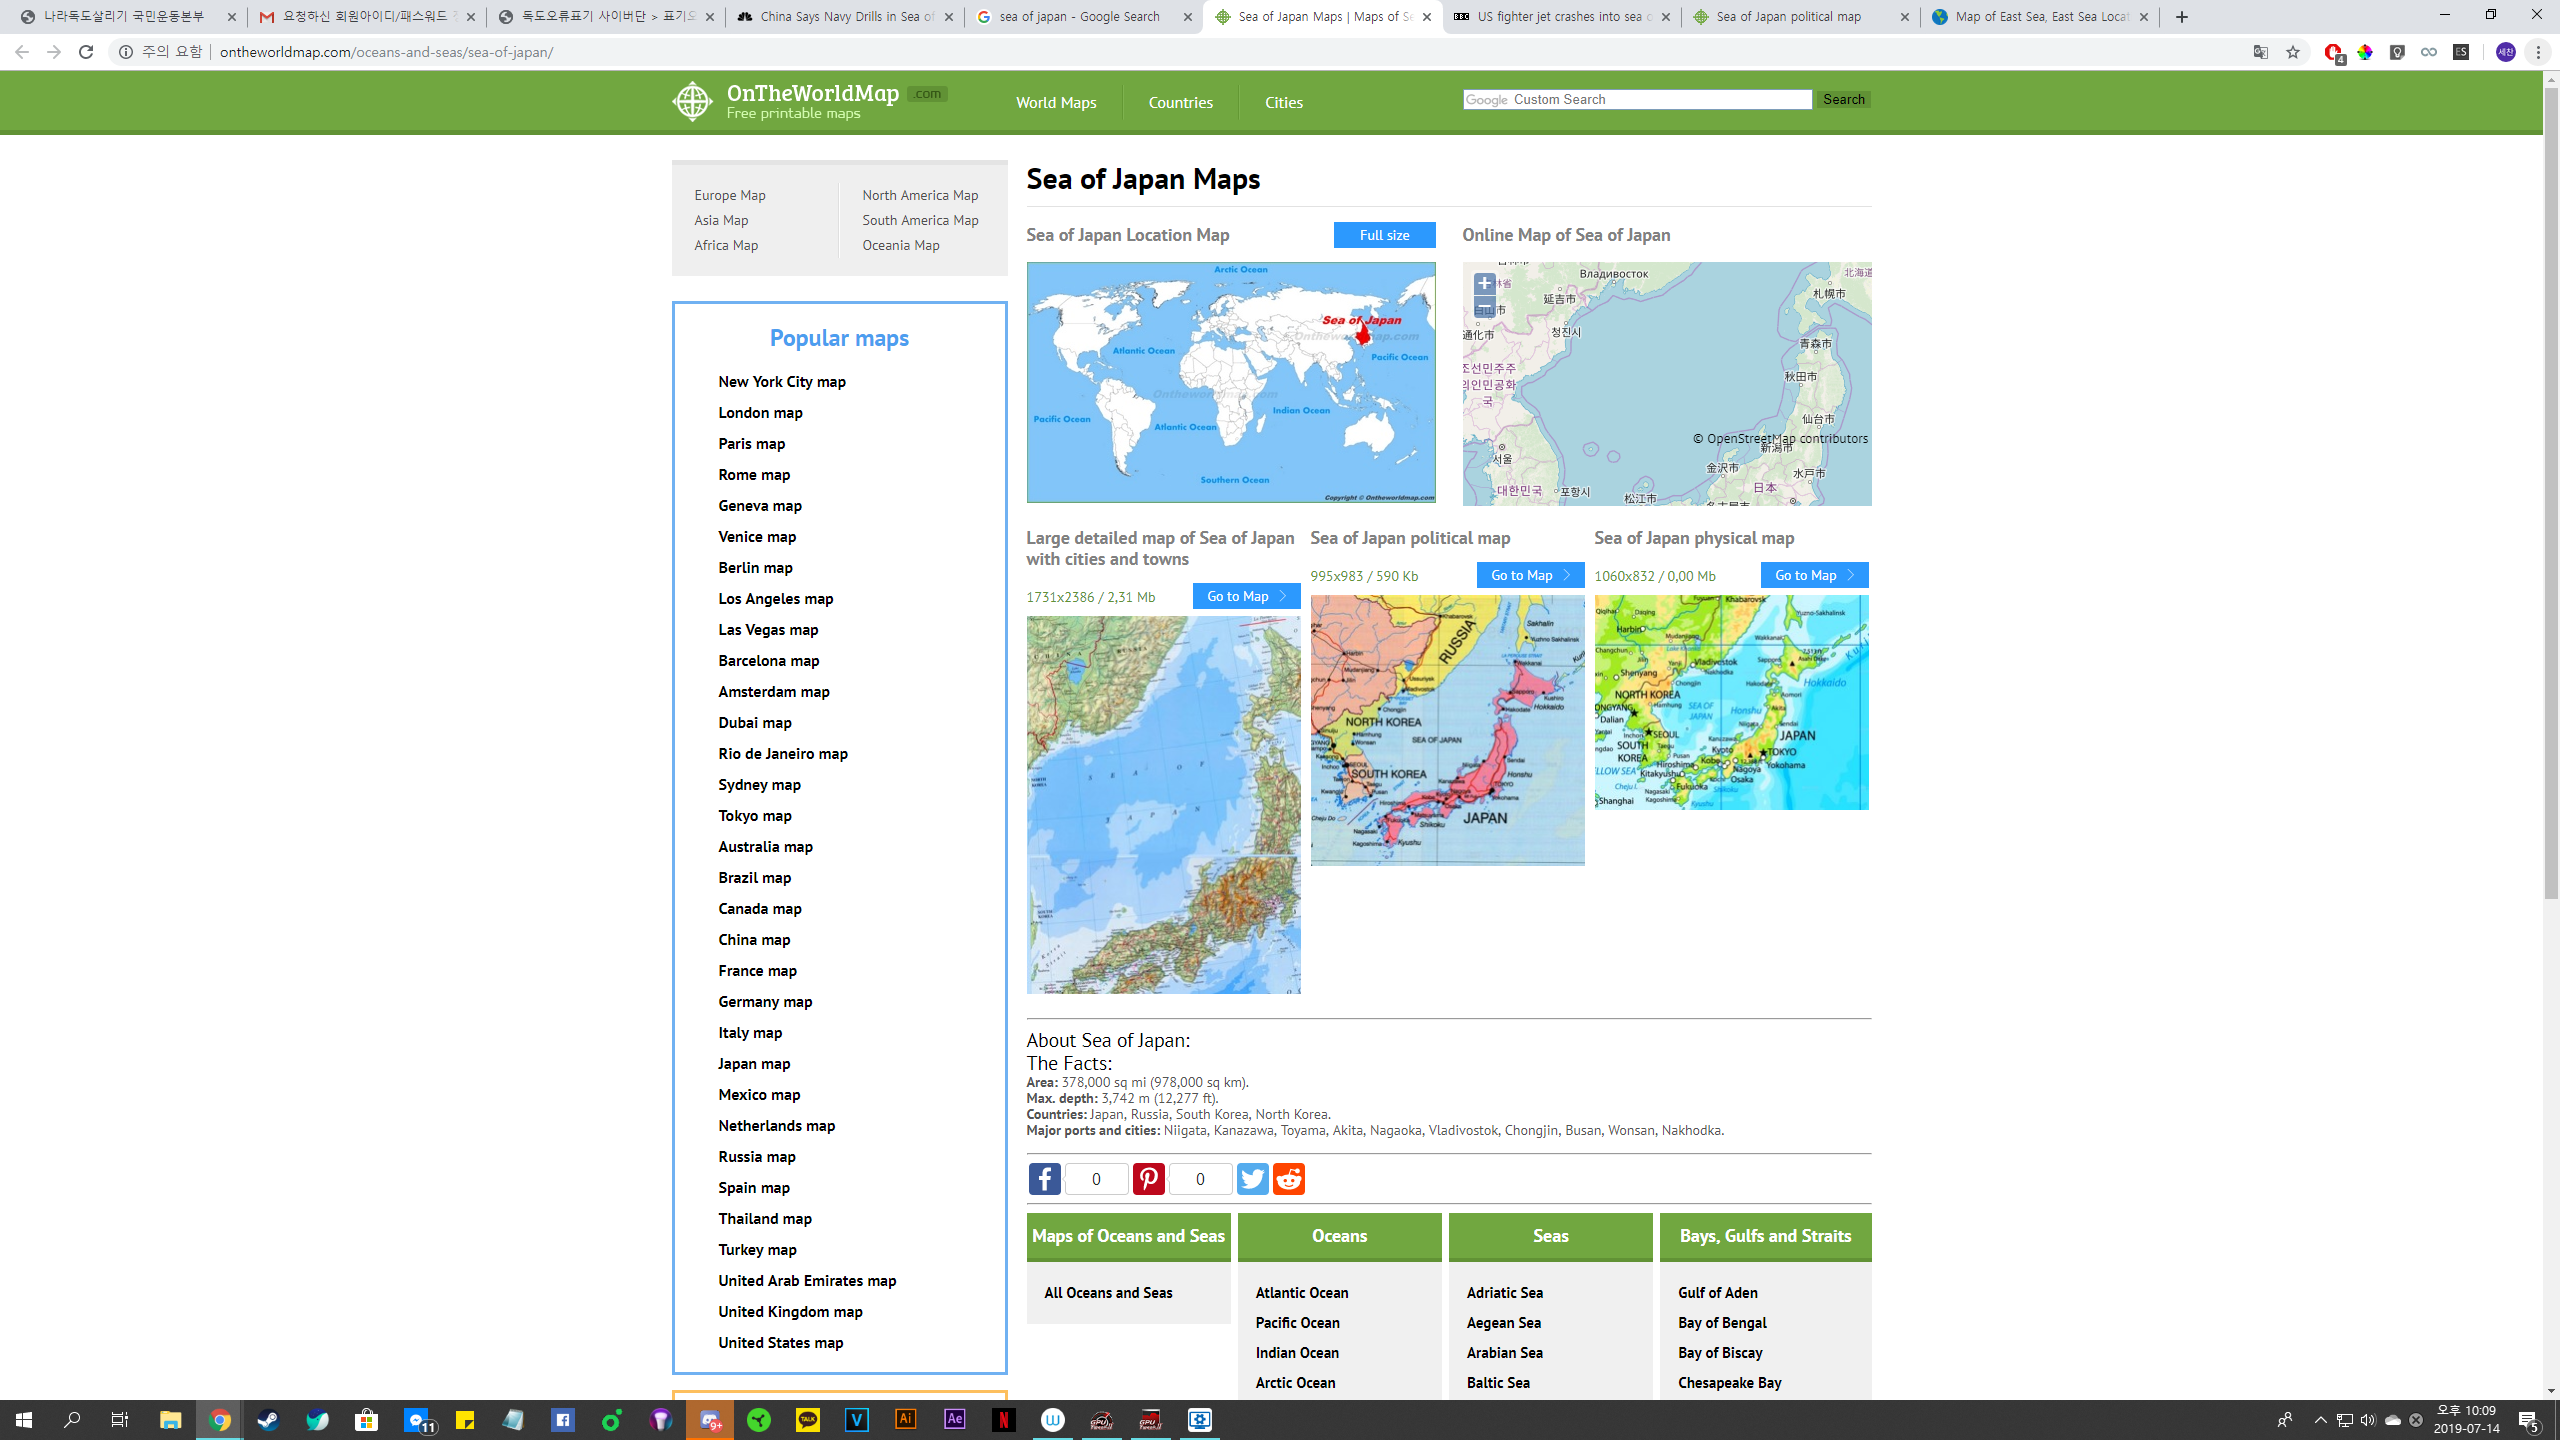This screenshot has height=1440, width=2560.
Task: Open the Netflix app in taskbar
Action: [1003, 1420]
